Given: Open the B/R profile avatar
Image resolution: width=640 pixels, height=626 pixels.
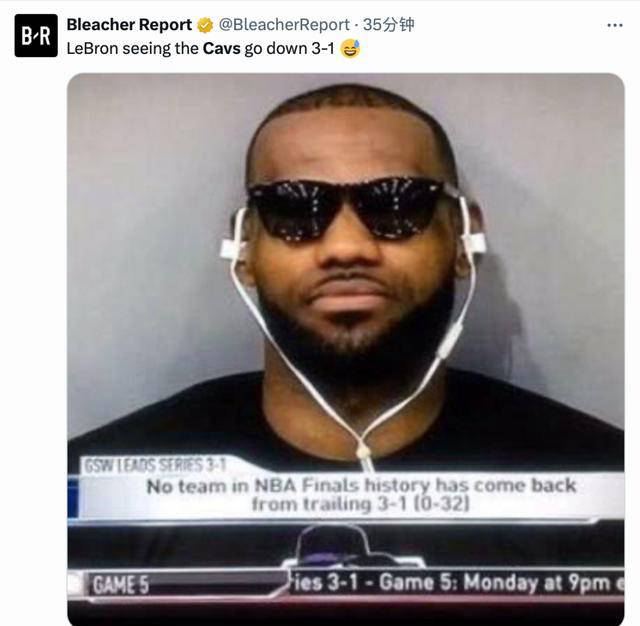Looking at the screenshot, I should pos(36,36).
